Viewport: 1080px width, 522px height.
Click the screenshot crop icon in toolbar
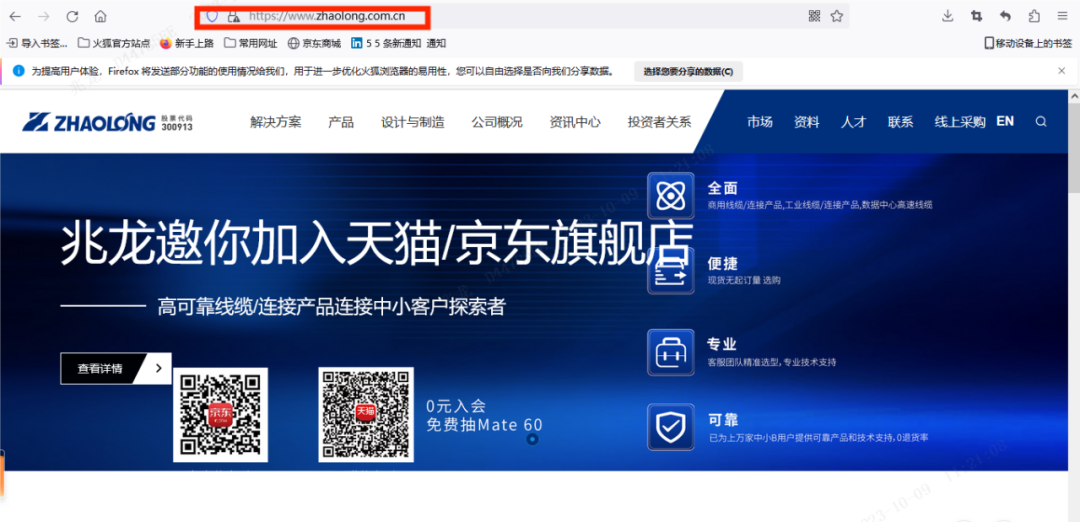[x=976, y=16]
